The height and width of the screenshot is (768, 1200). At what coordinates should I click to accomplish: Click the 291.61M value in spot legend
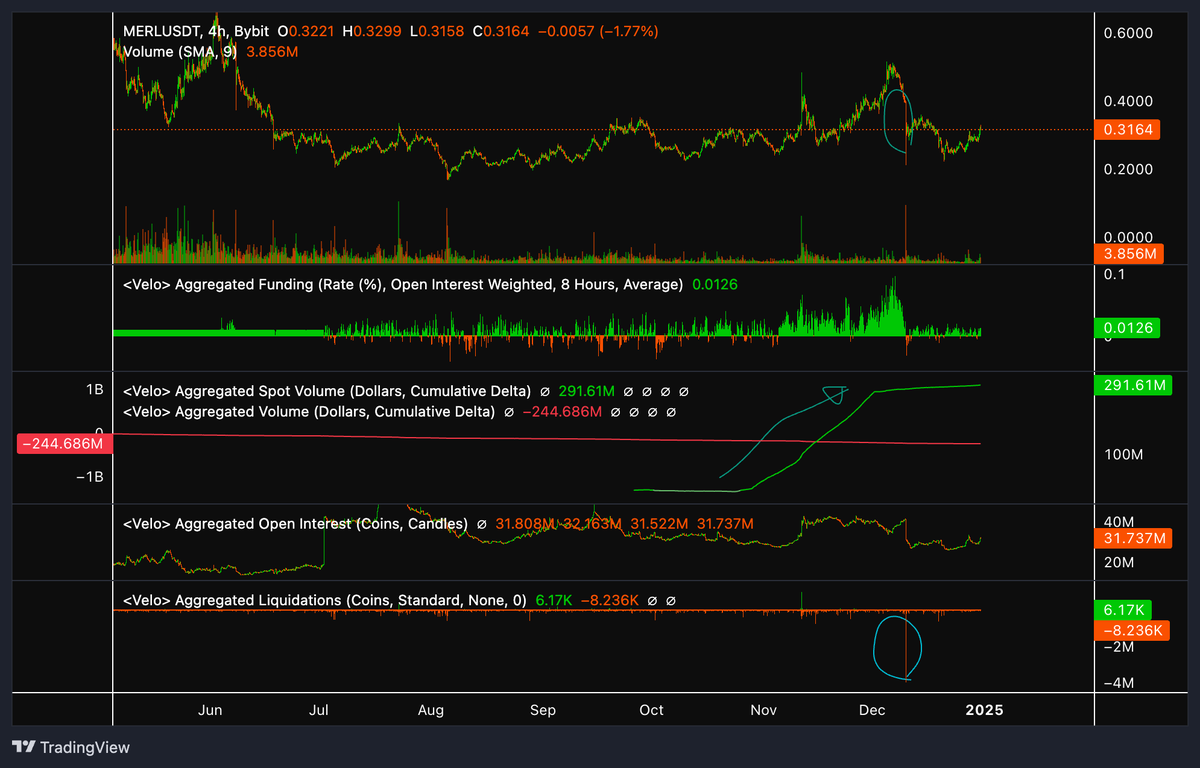585,391
